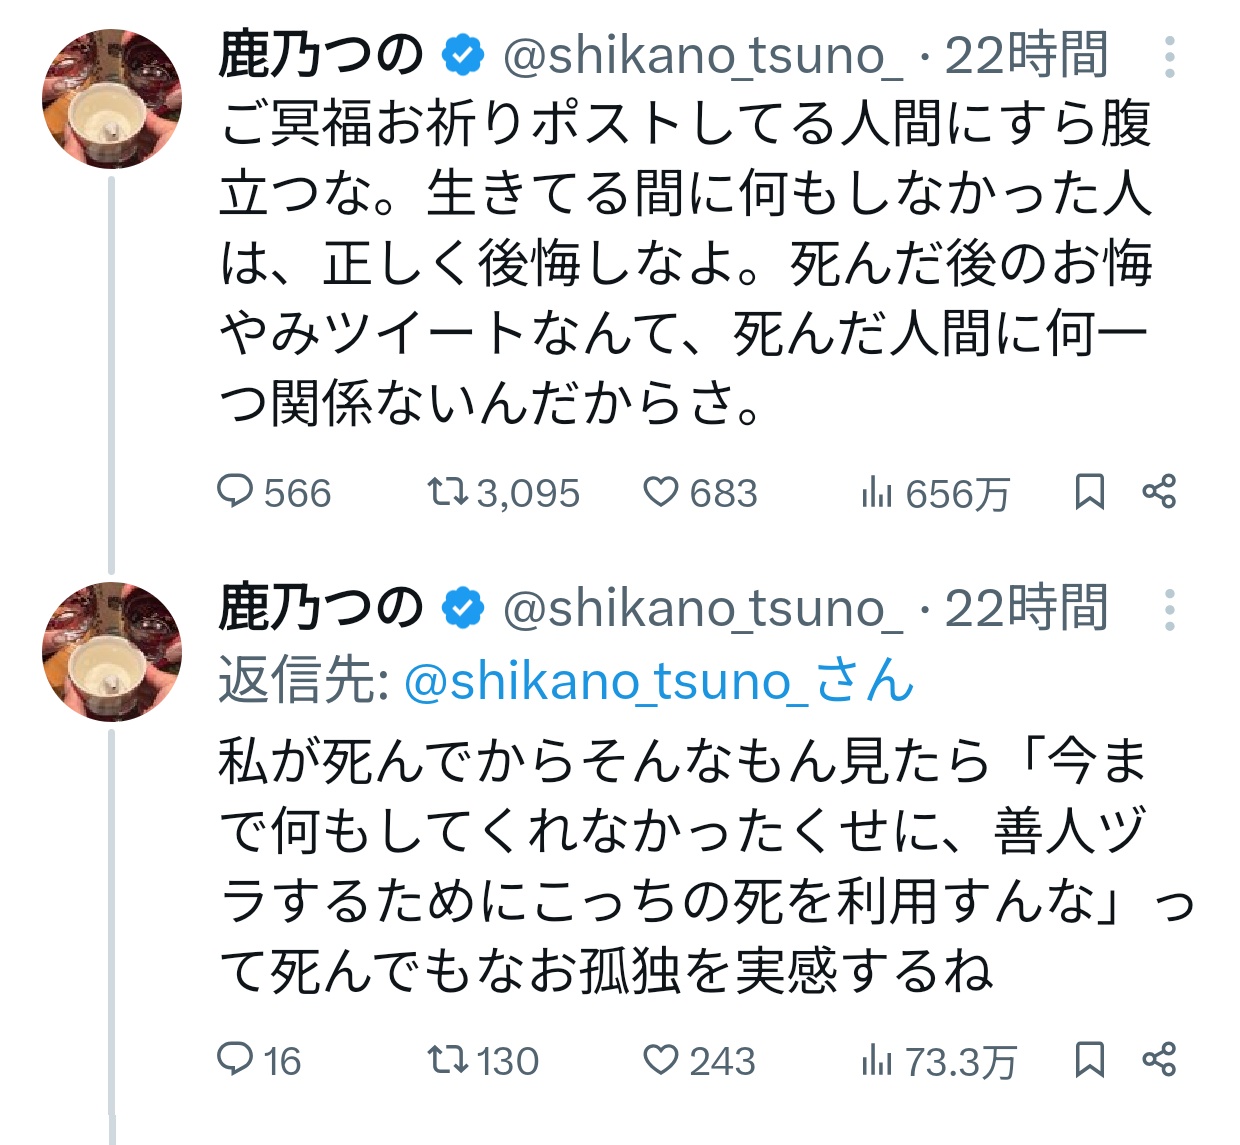Like the first post with 683 likes

[x=661, y=493]
